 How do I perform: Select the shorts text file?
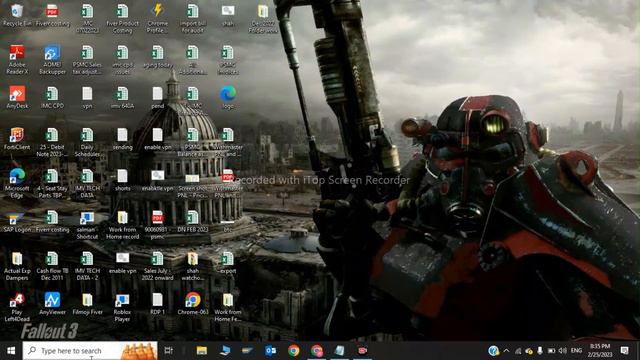pos(122,180)
